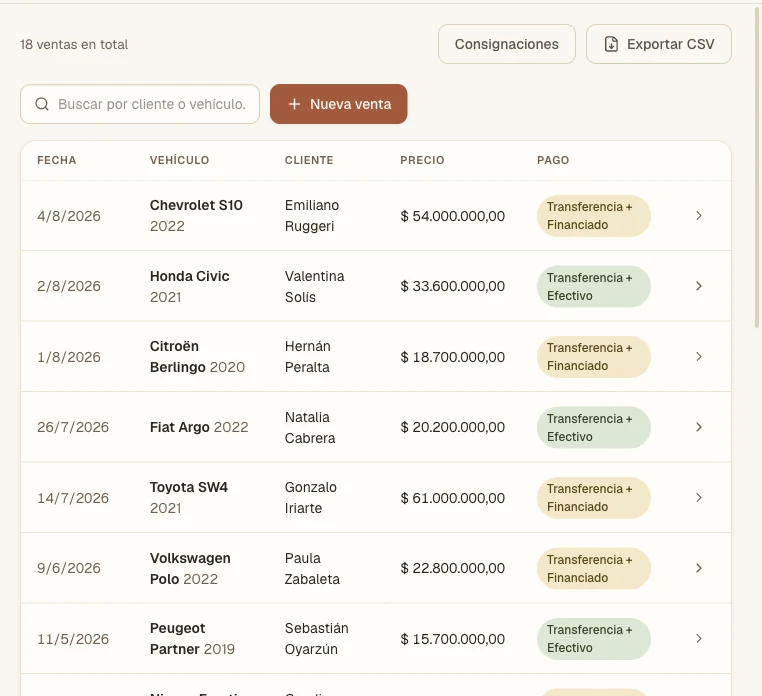Open details chevron for Citroën Berlingo row
Screen dimensions: 762x696
[699, 357]
